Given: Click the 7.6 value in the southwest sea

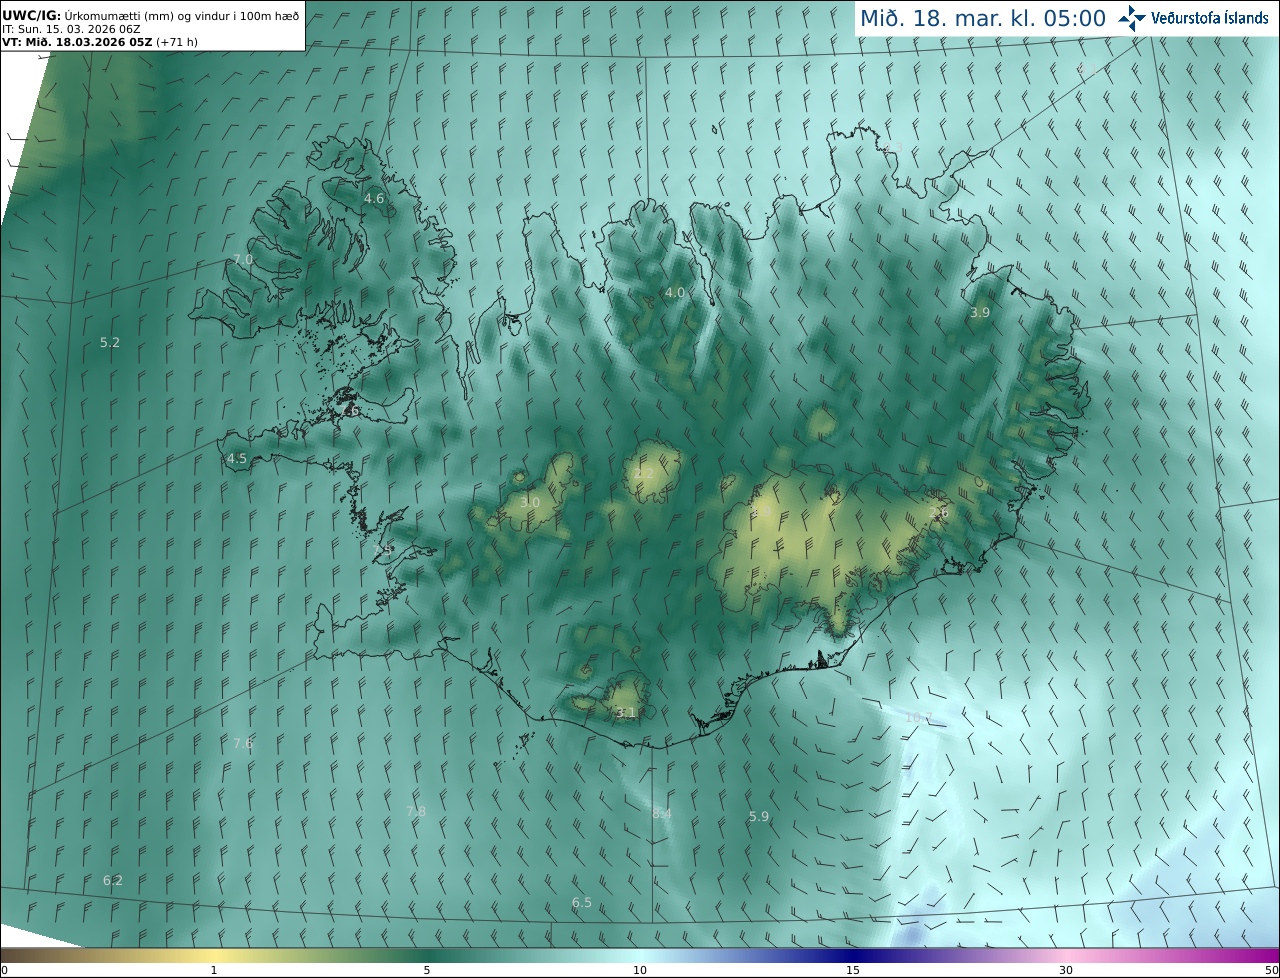Looking at the screenshot, I should [243, 743].
